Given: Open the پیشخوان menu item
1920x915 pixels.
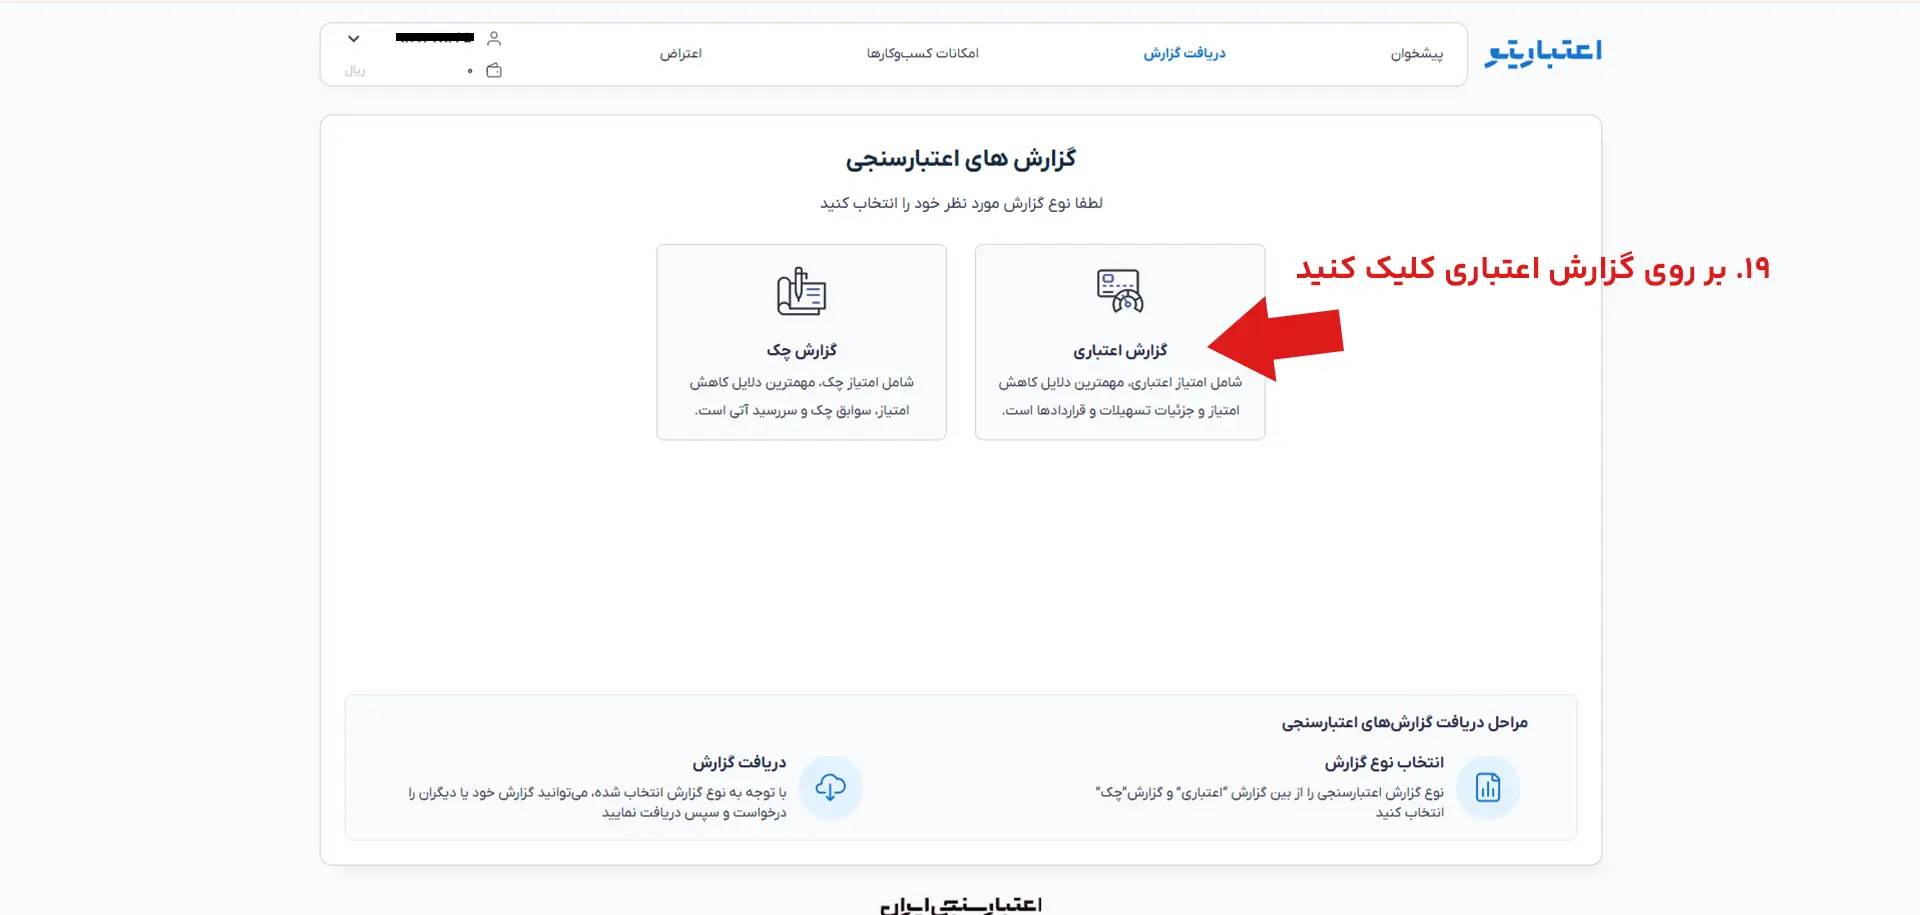Looking at the screenshot, I should pyautogui.click(x=1417, y=53).
